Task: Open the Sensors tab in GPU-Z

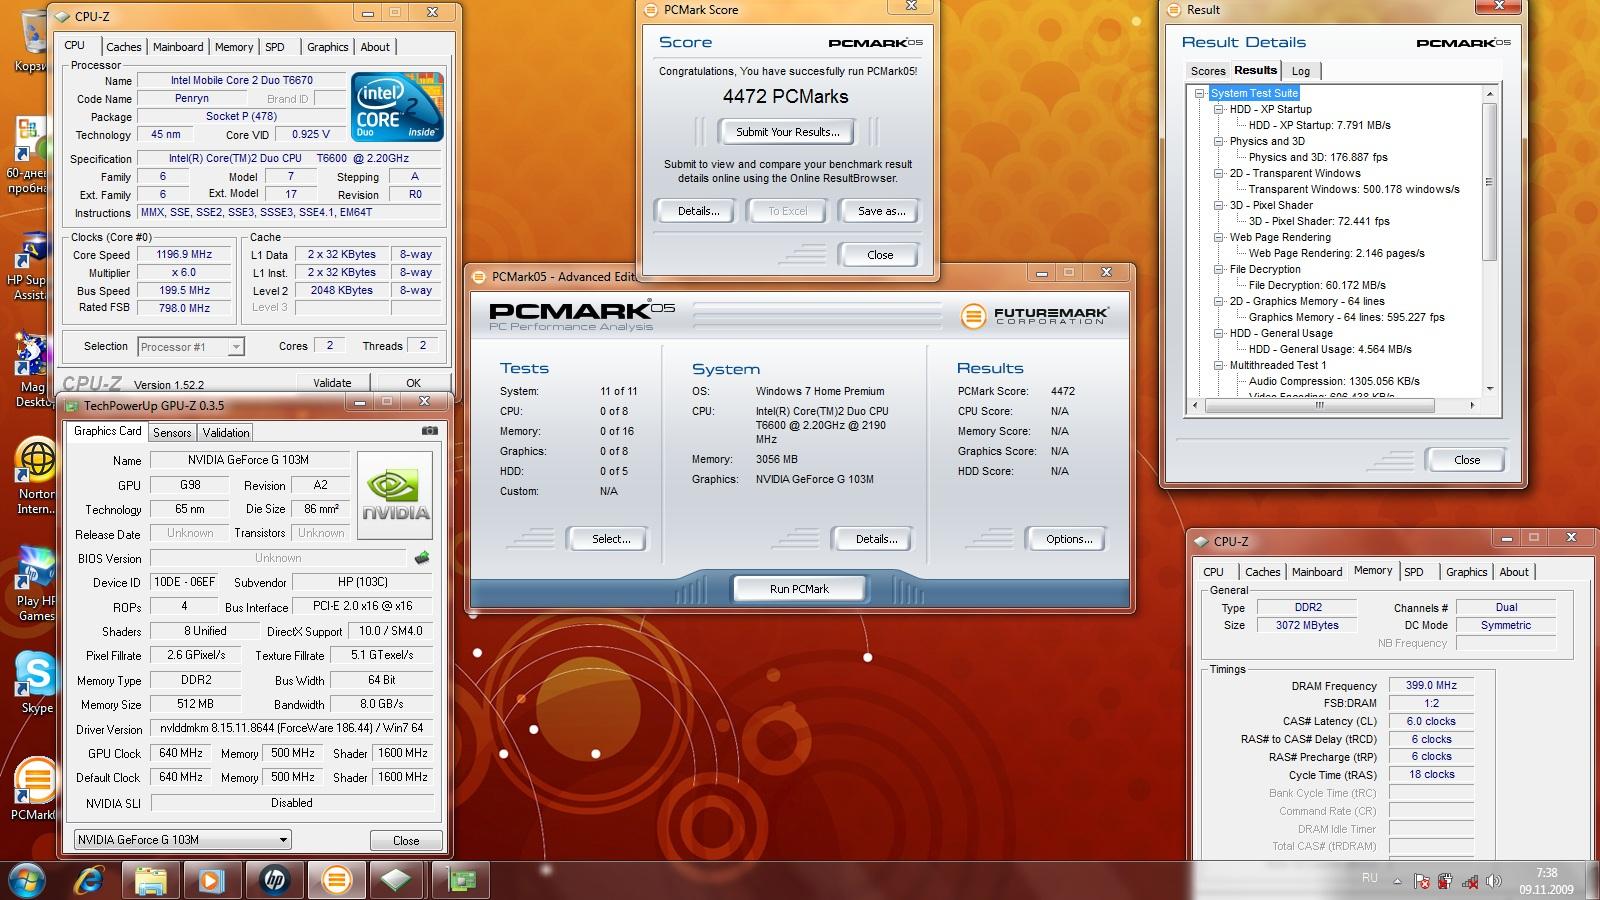Action: (171, 433)
